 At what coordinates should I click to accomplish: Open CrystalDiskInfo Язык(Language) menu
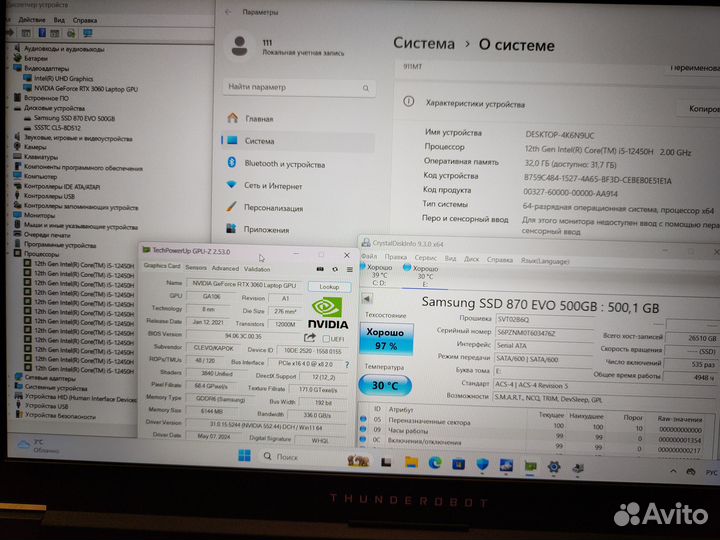click(545, 261)
